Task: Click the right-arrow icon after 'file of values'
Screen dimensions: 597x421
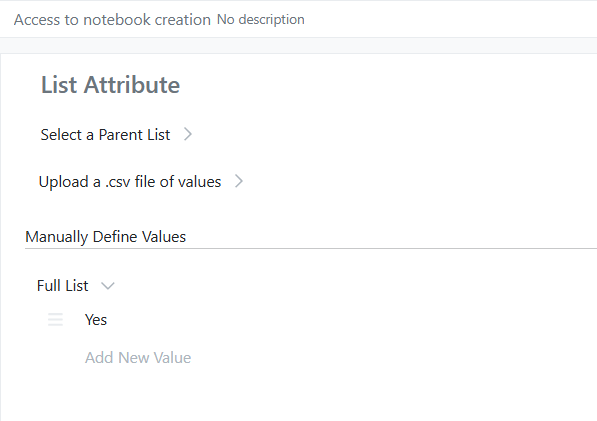Action: tap(239, 181)
